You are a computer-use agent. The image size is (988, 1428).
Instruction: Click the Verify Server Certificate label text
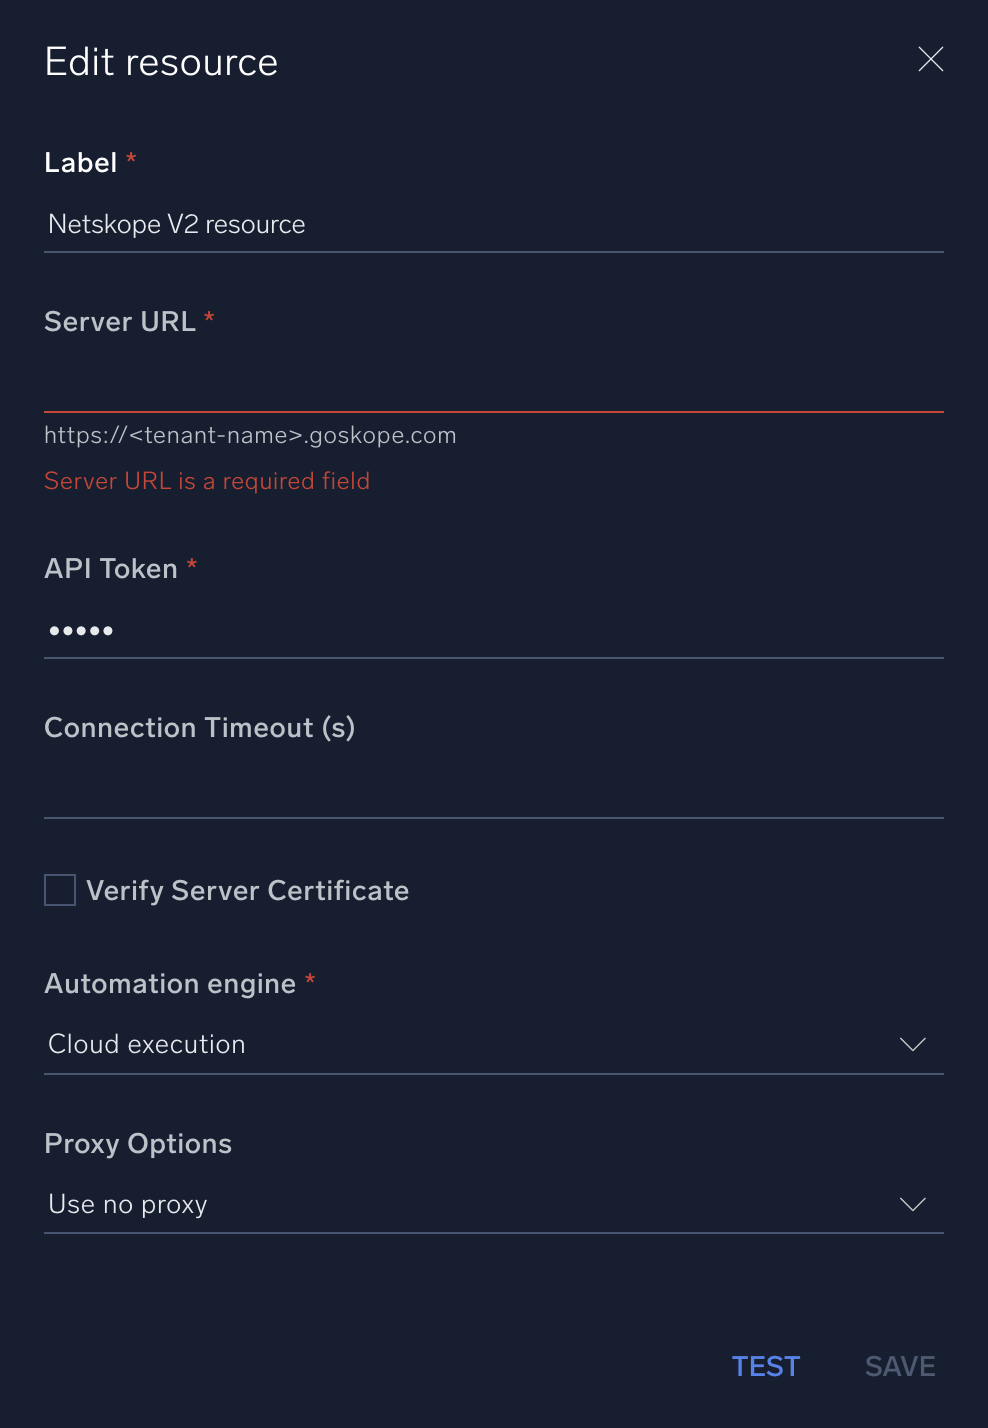point(248,890)
